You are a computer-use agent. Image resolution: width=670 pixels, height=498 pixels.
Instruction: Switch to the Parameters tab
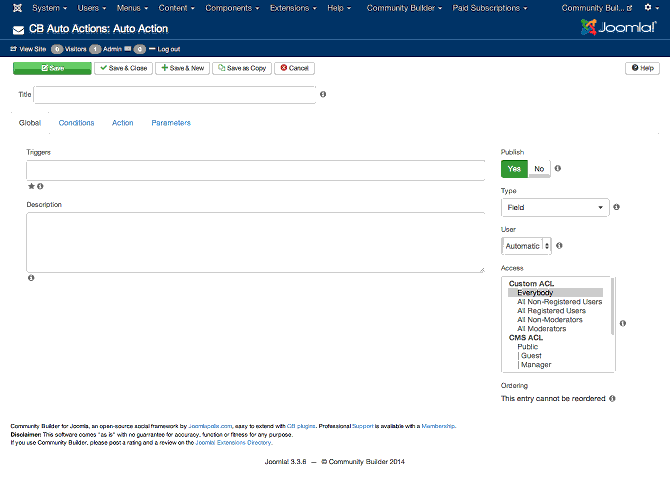click(x=171, y=123)
